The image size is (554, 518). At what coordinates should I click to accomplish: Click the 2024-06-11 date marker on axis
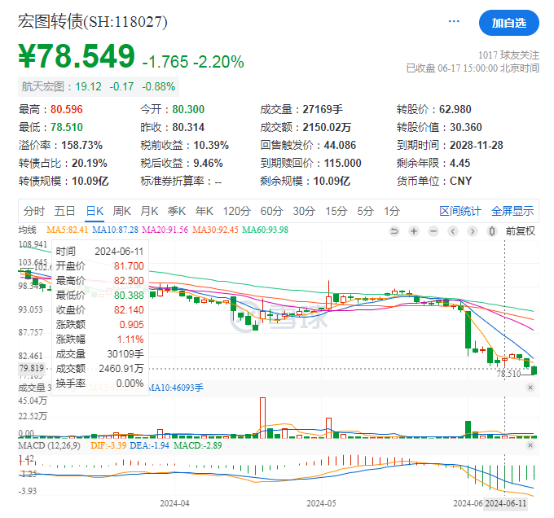(x=506, y=503)
